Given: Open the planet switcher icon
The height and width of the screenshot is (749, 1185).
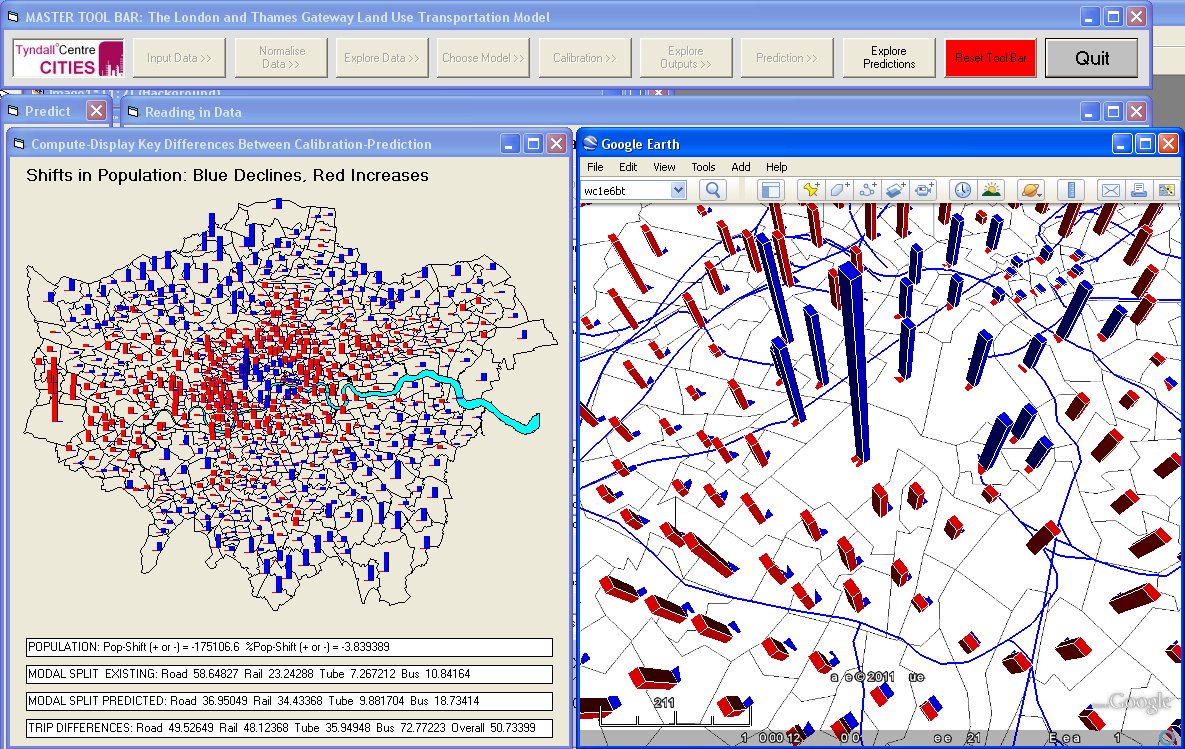Looking at the screenshot, I should (x=1030, y=190).
